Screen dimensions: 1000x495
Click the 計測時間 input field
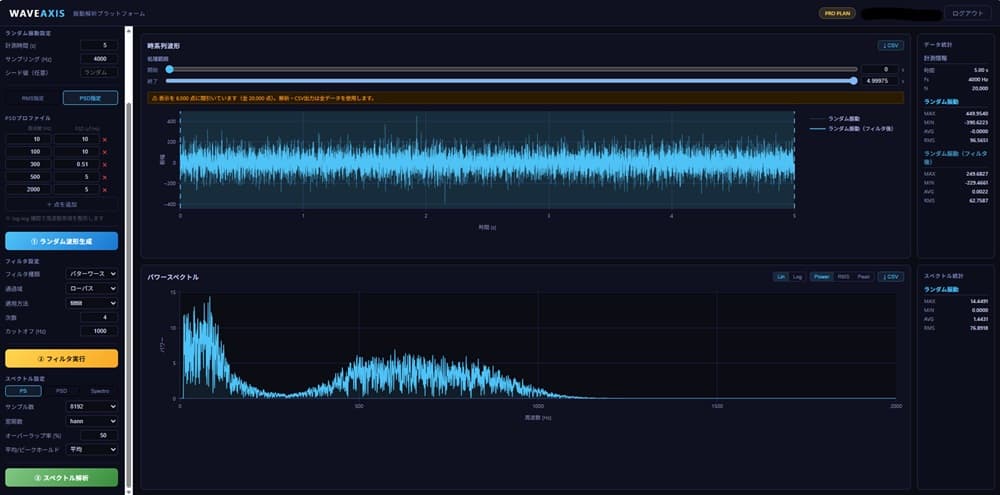tap(99, 45)
